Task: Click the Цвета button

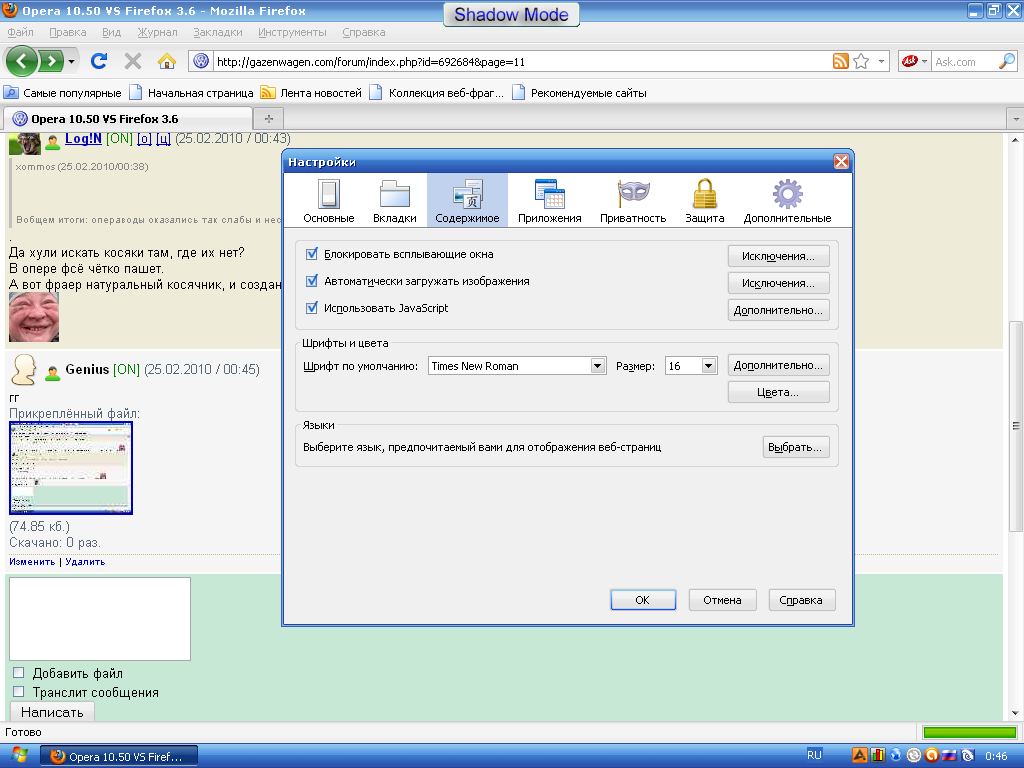Action: pyautogui.click(x=778, y=392)
